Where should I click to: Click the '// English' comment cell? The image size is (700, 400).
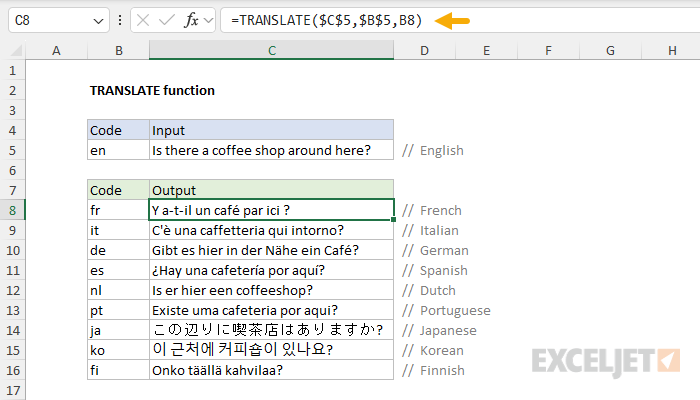433,150
